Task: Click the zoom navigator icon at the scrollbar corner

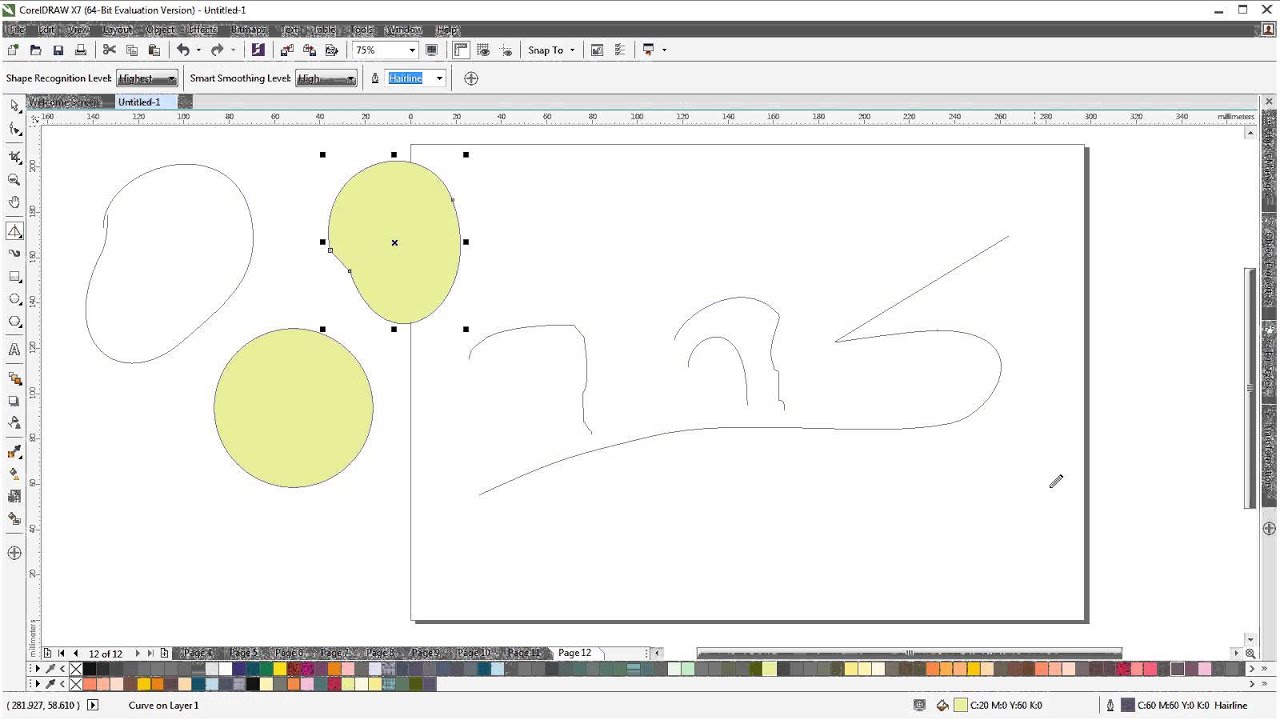Action: pyautogui.click(x=1250, y=653)
